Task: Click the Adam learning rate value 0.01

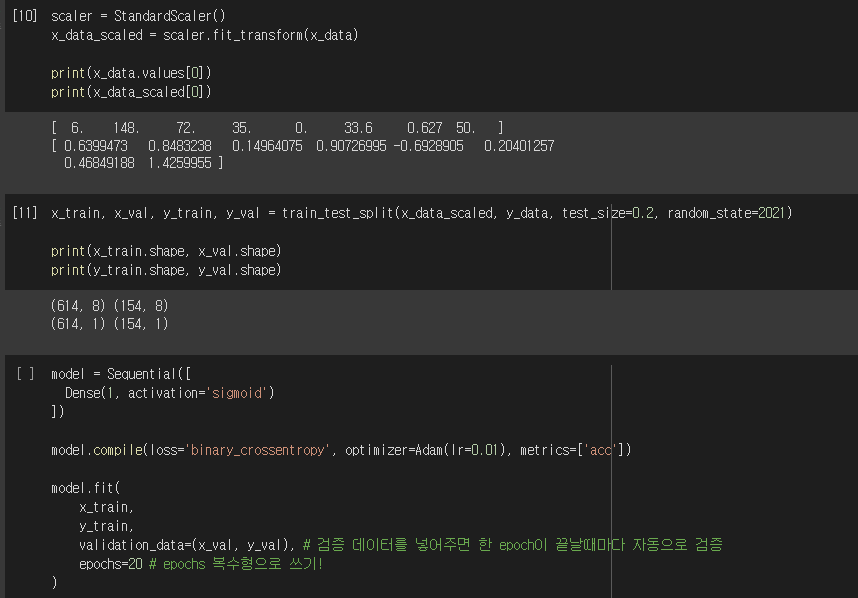Action: click(x=485, y=450)
